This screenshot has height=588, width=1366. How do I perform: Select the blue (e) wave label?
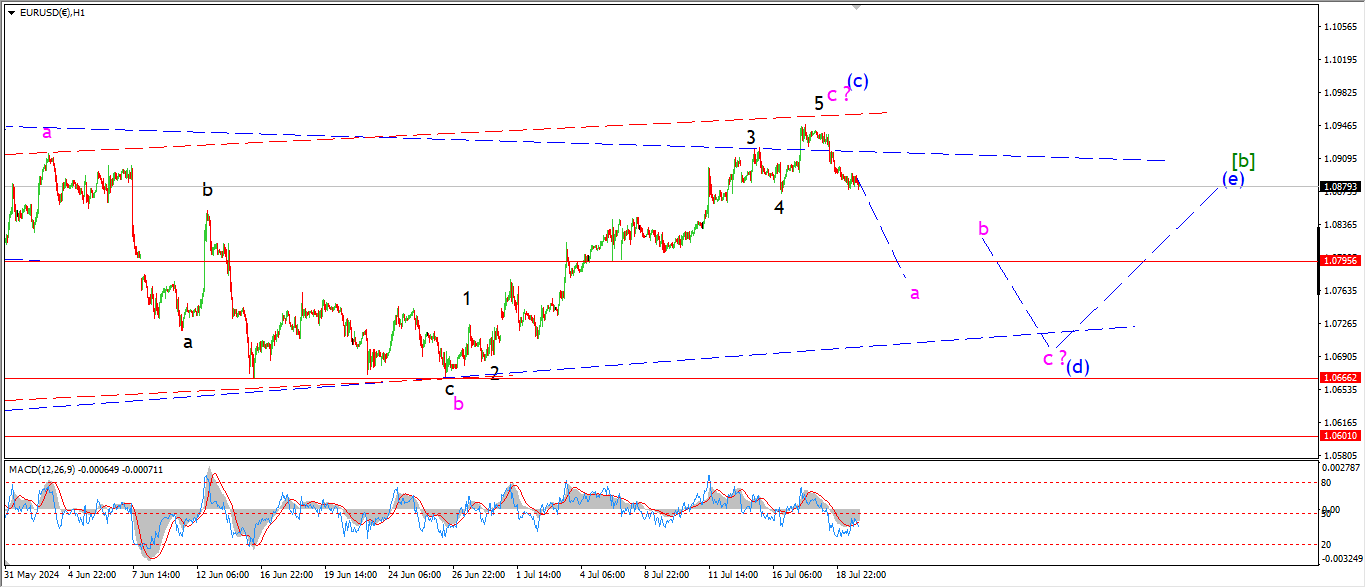[1232, 179]
